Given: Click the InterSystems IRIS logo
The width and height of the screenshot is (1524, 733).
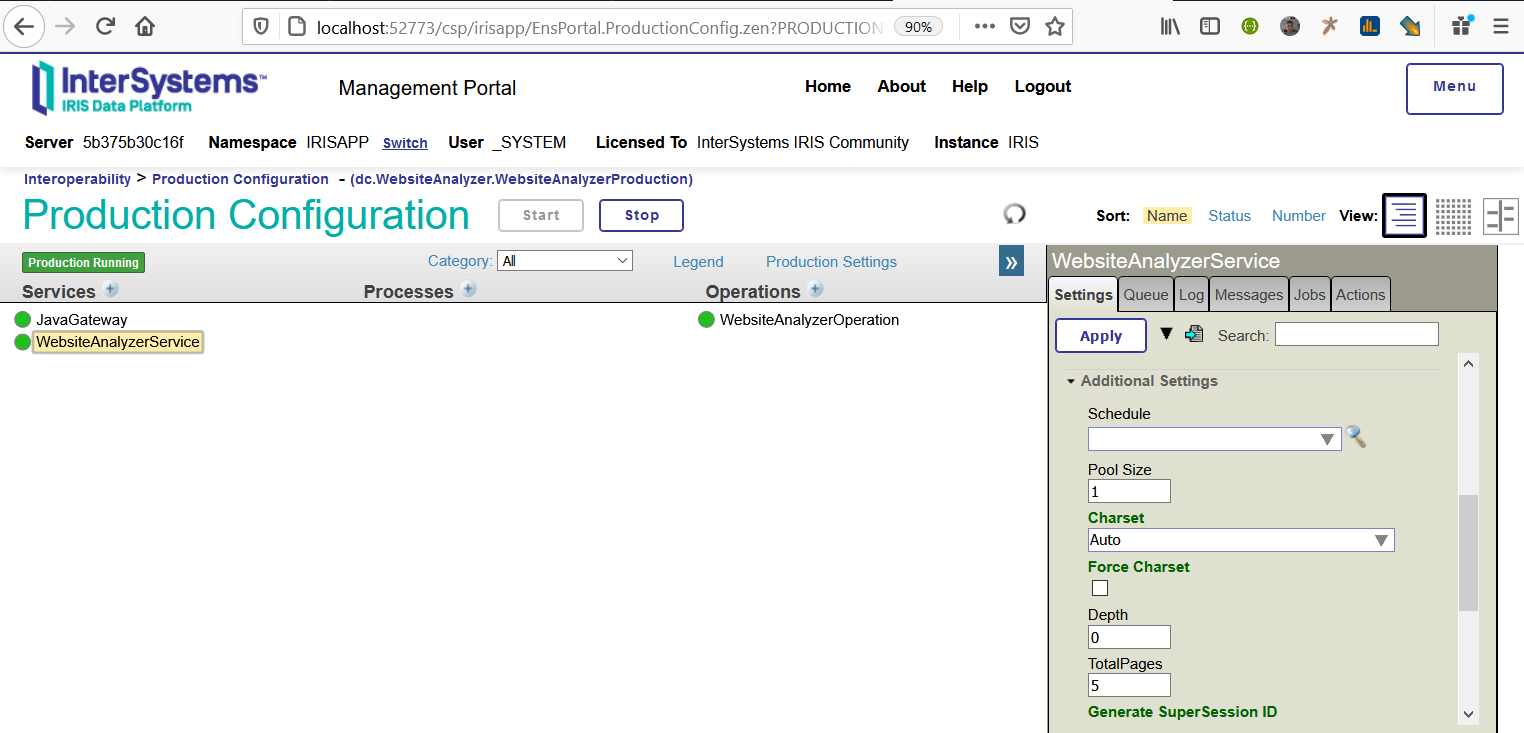Looking at the screenshot, I should point(148,87).
